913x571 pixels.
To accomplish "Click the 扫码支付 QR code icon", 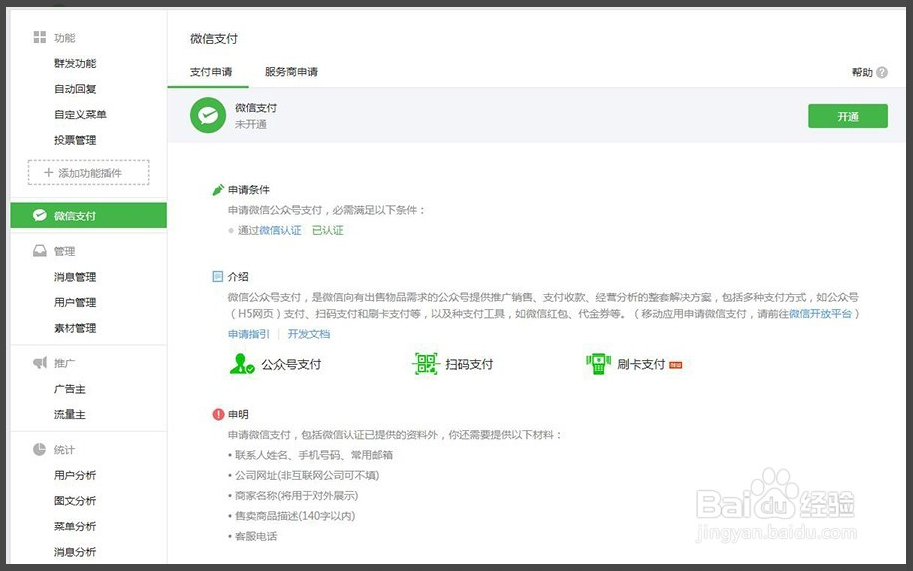I will tap(427, 364).
